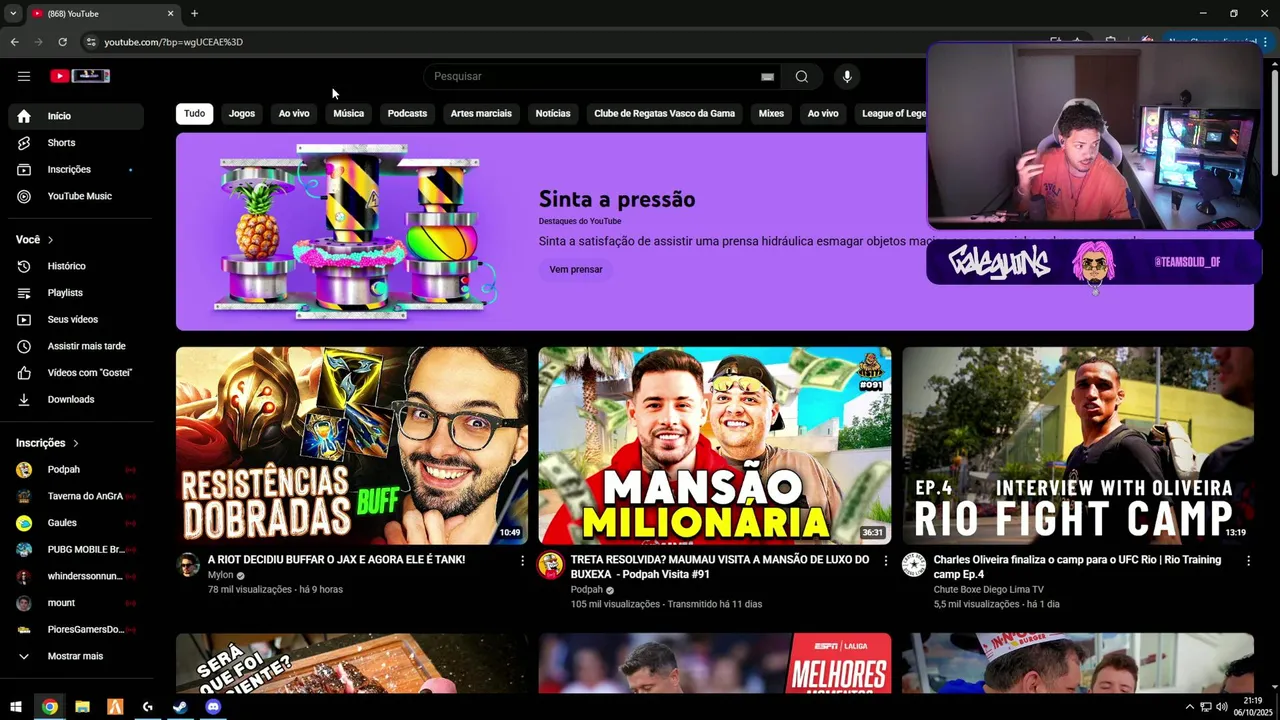Click Mylon channel avatar
The width and height of the screenshot is (1280, 720).
188,565
